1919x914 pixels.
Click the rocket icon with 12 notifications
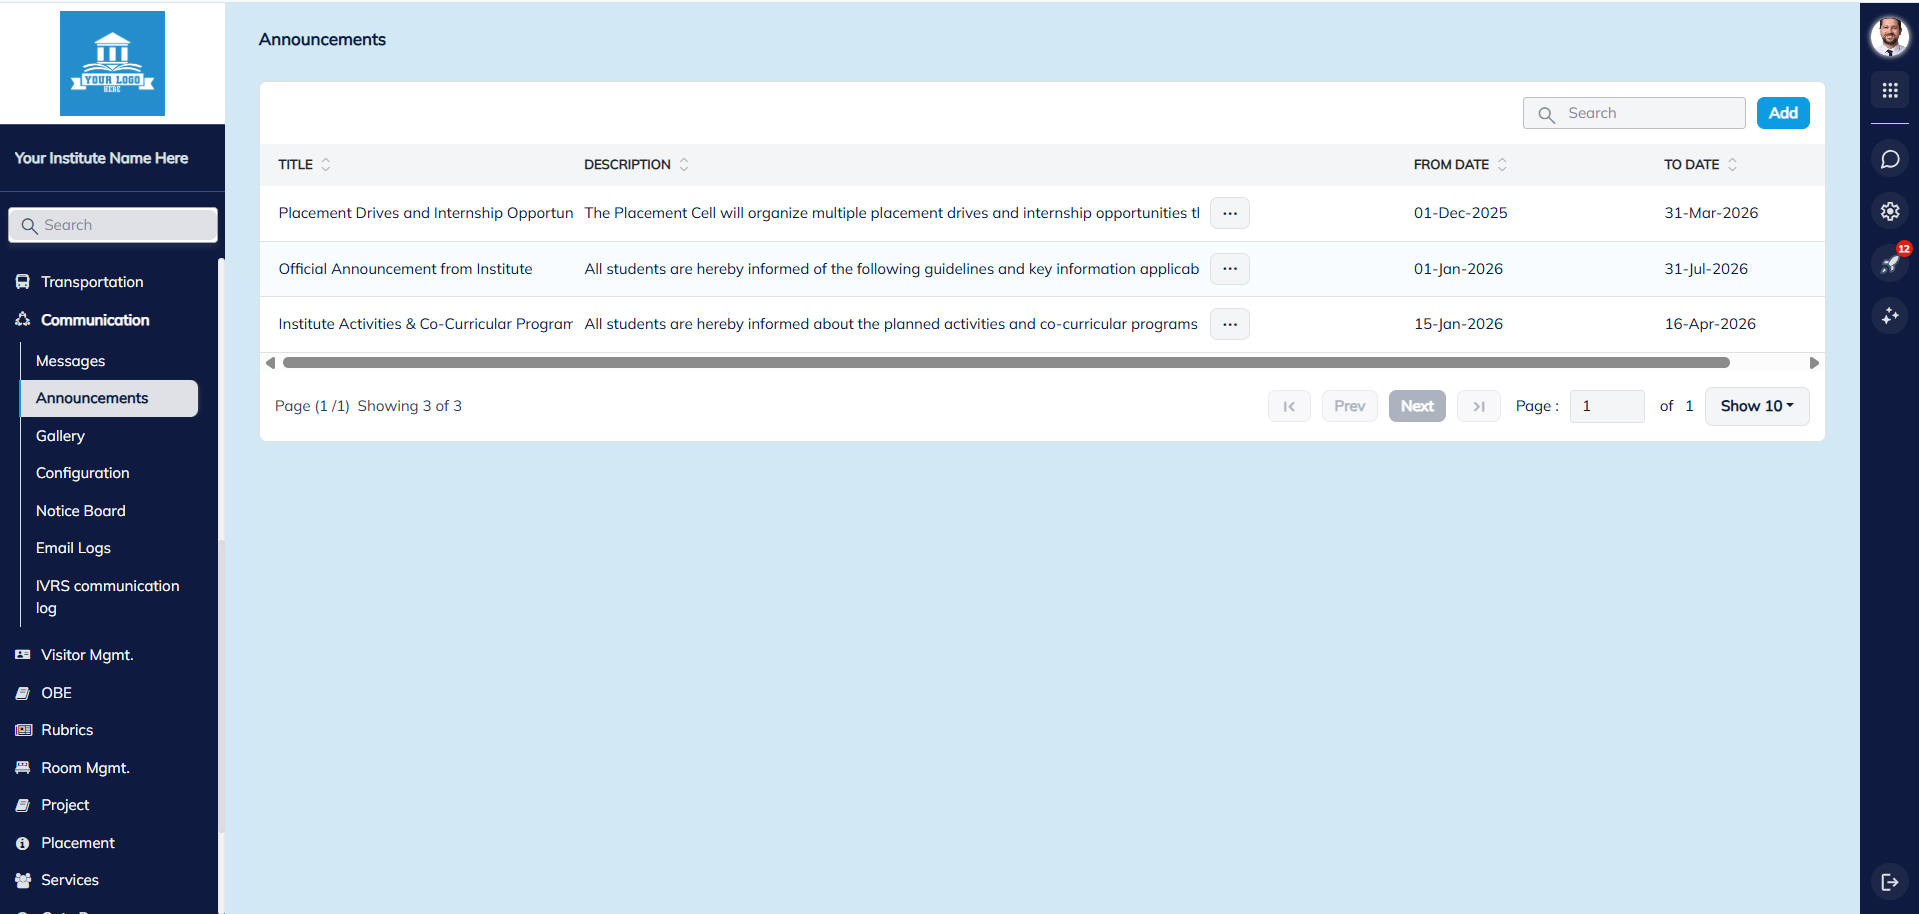(1889, 264)
